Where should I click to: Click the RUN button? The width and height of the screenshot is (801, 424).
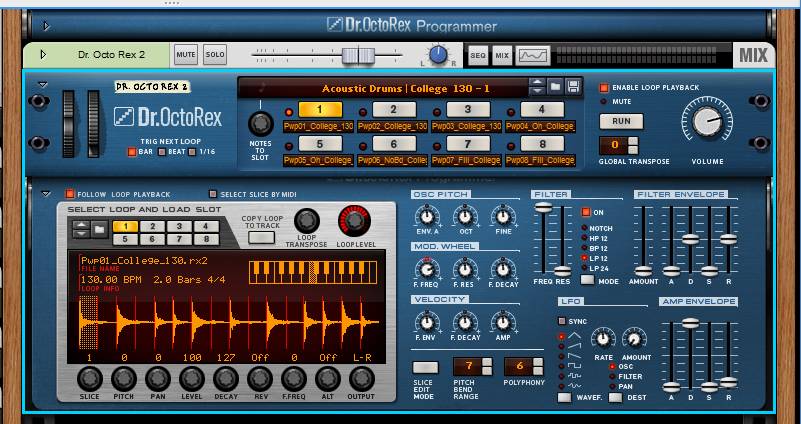point(621,122)
